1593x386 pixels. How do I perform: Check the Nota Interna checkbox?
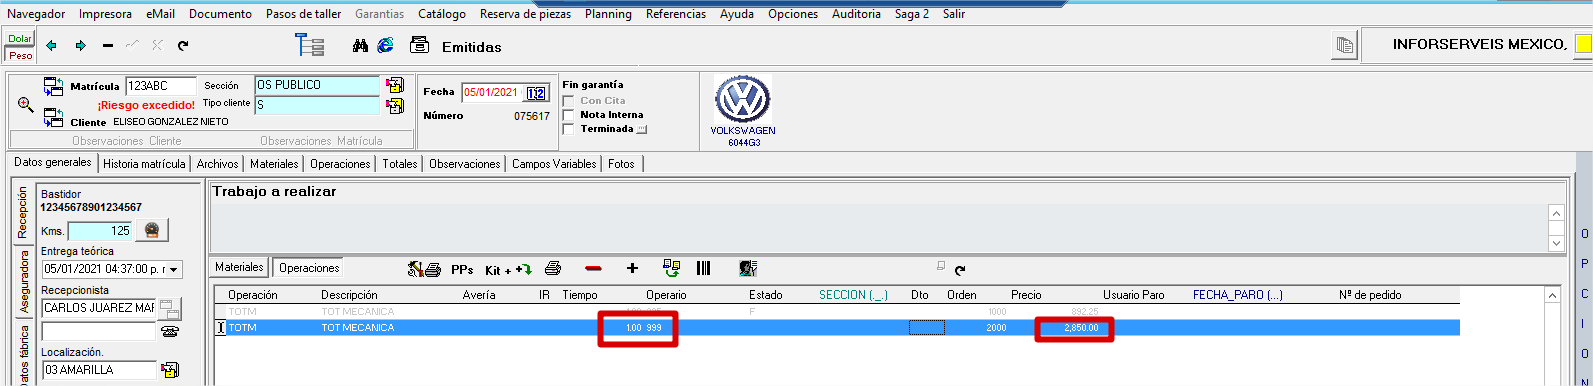coord(569,115)
